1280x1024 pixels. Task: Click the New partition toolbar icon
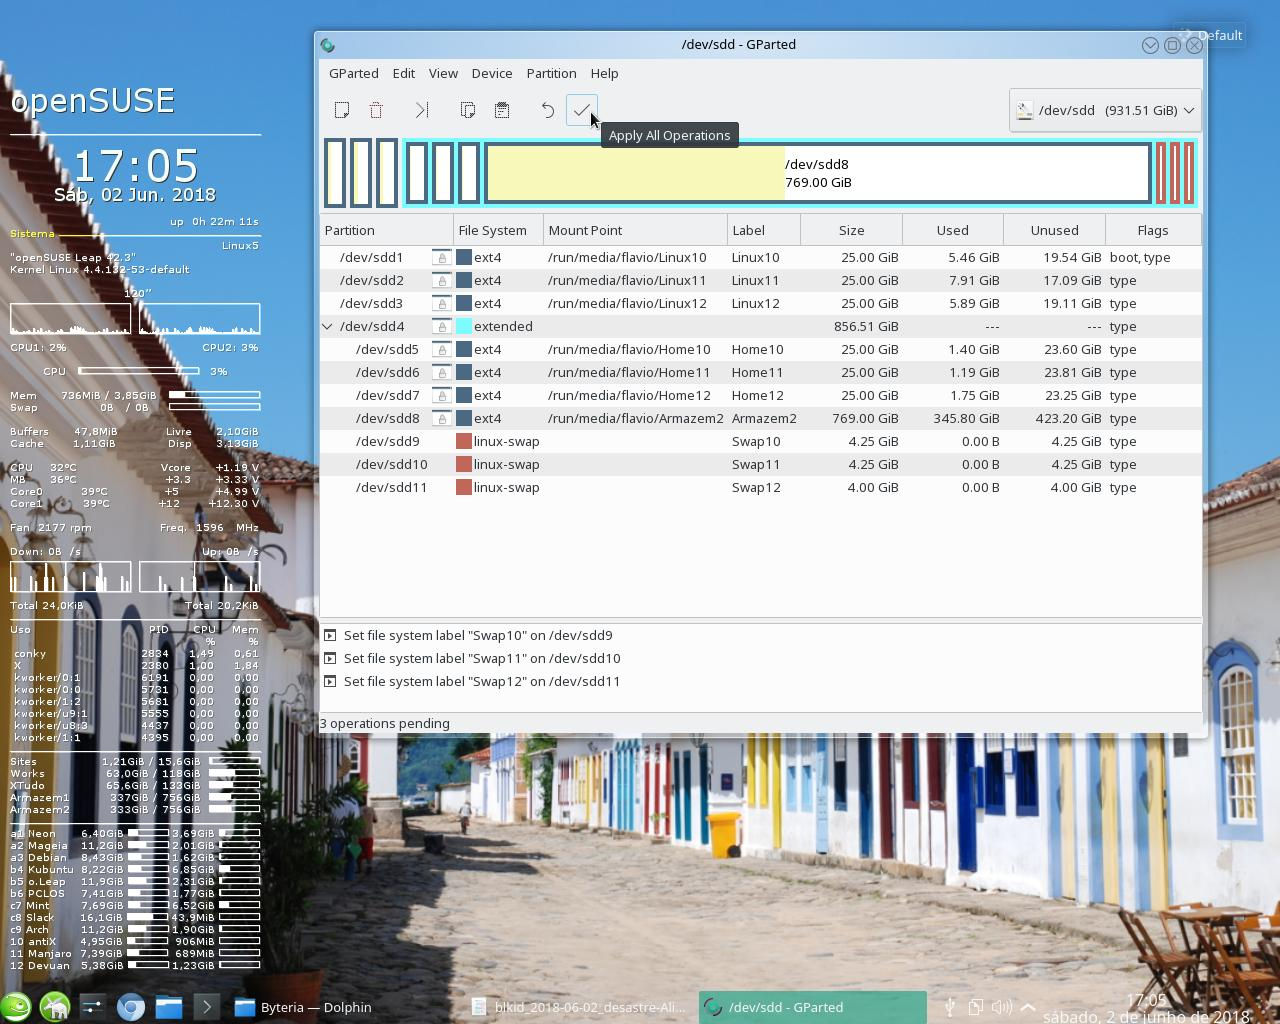point(342,110)
